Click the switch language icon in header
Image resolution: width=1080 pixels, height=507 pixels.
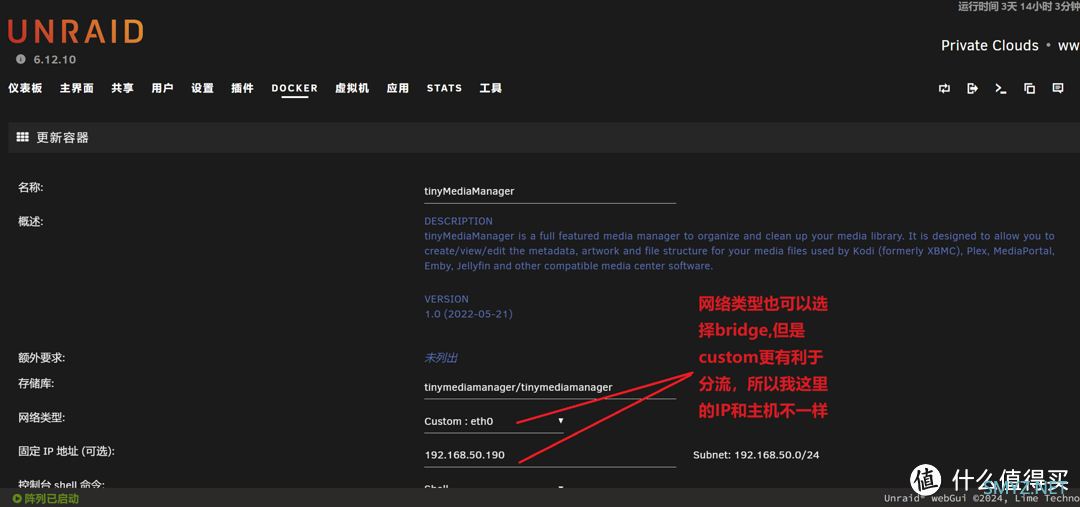(944, 88)
